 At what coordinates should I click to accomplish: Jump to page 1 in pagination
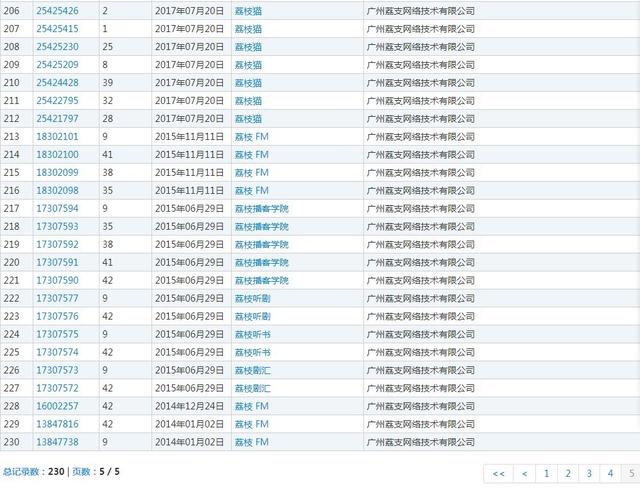pos(547,473)
